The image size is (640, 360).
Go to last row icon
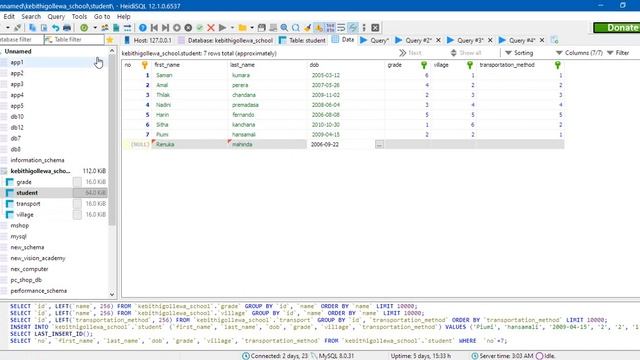click(165, 28)
